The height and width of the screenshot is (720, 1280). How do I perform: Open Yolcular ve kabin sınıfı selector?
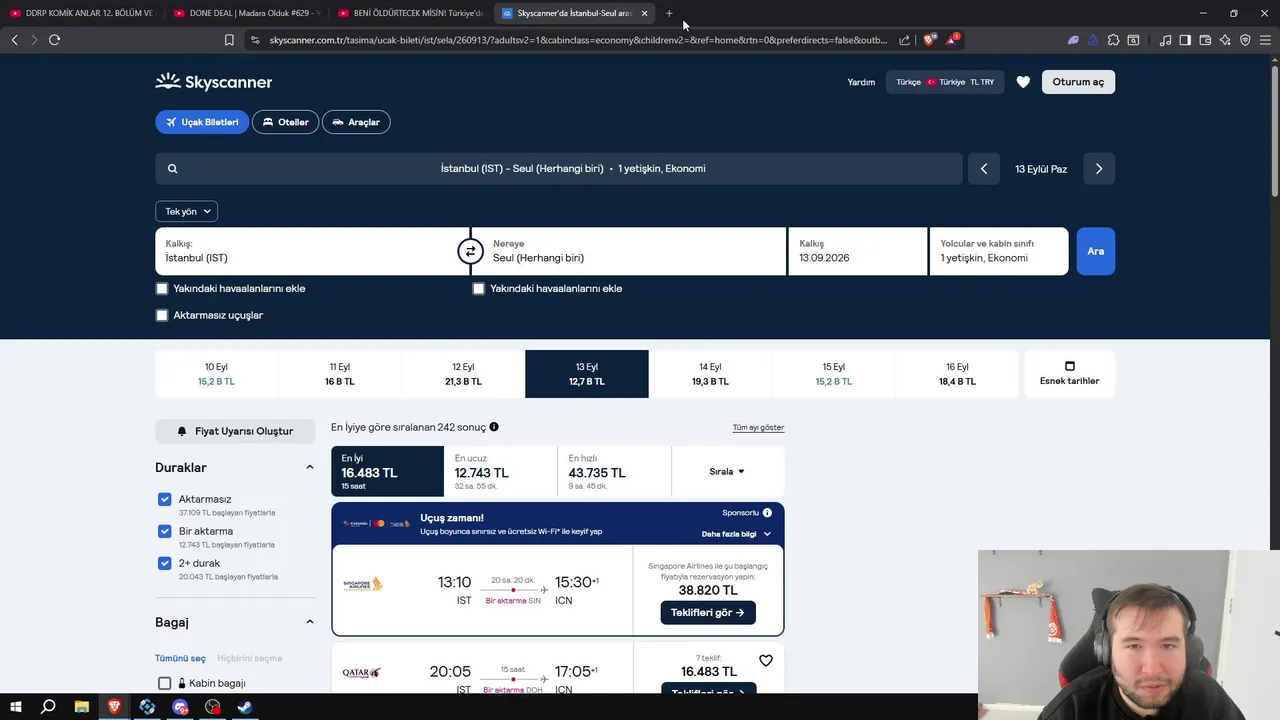tap(999, 251)
